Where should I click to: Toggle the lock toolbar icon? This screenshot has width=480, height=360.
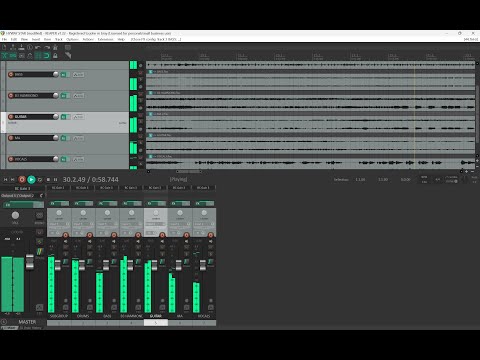pos(55,56)
